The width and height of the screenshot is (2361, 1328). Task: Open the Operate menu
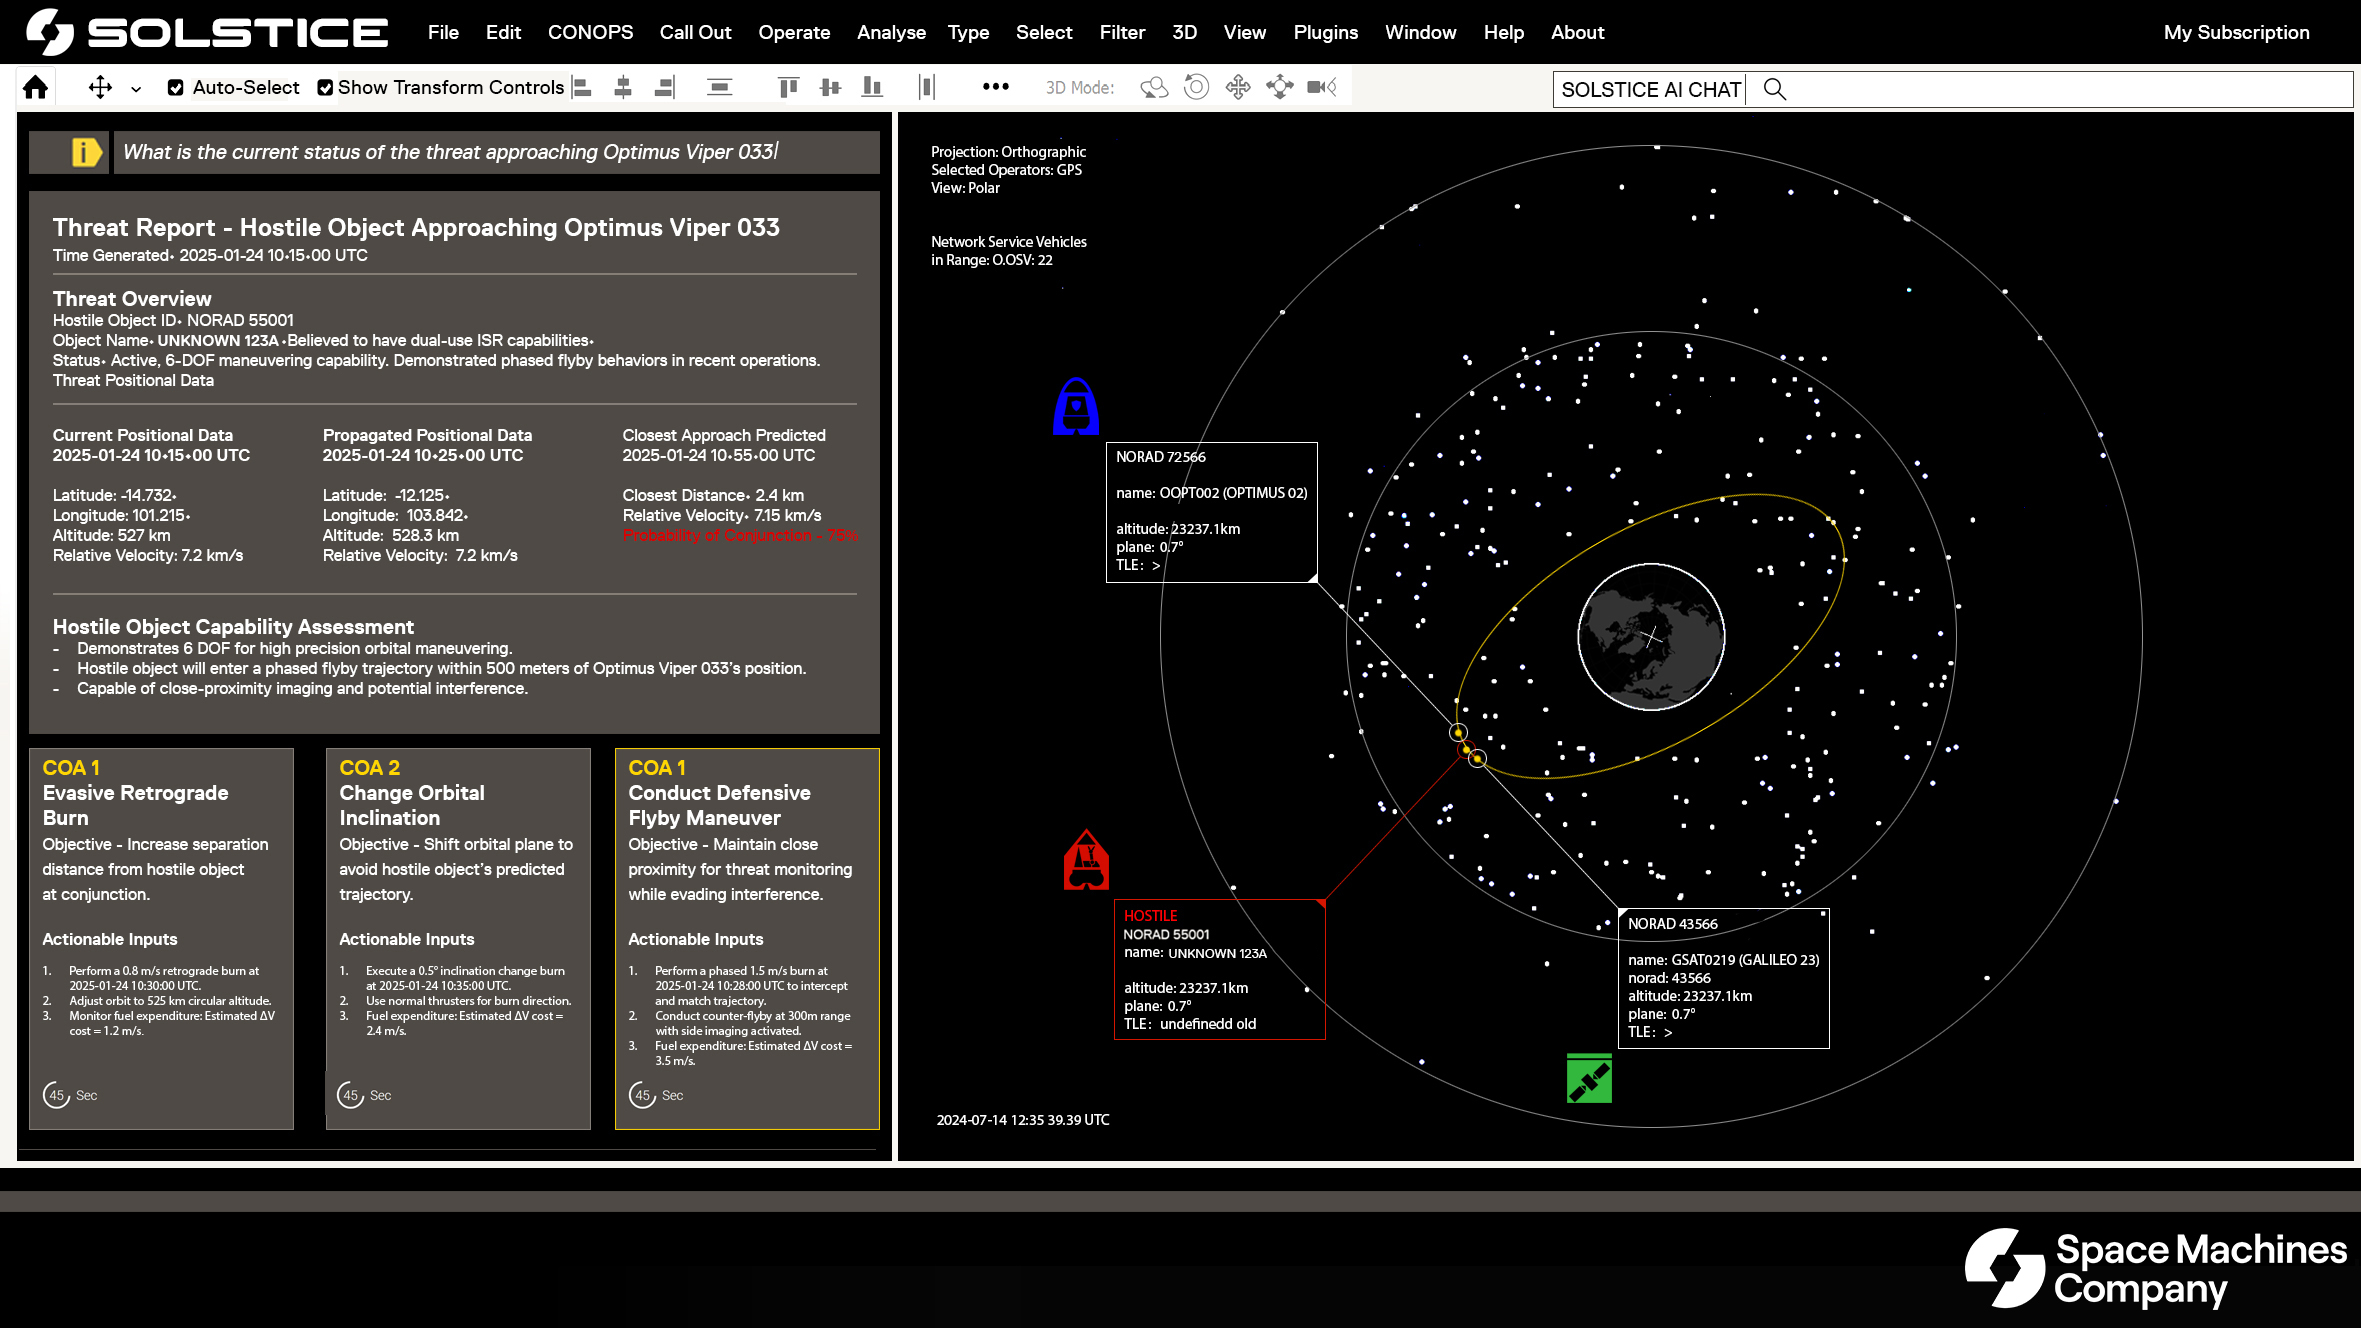pos(794,32)
